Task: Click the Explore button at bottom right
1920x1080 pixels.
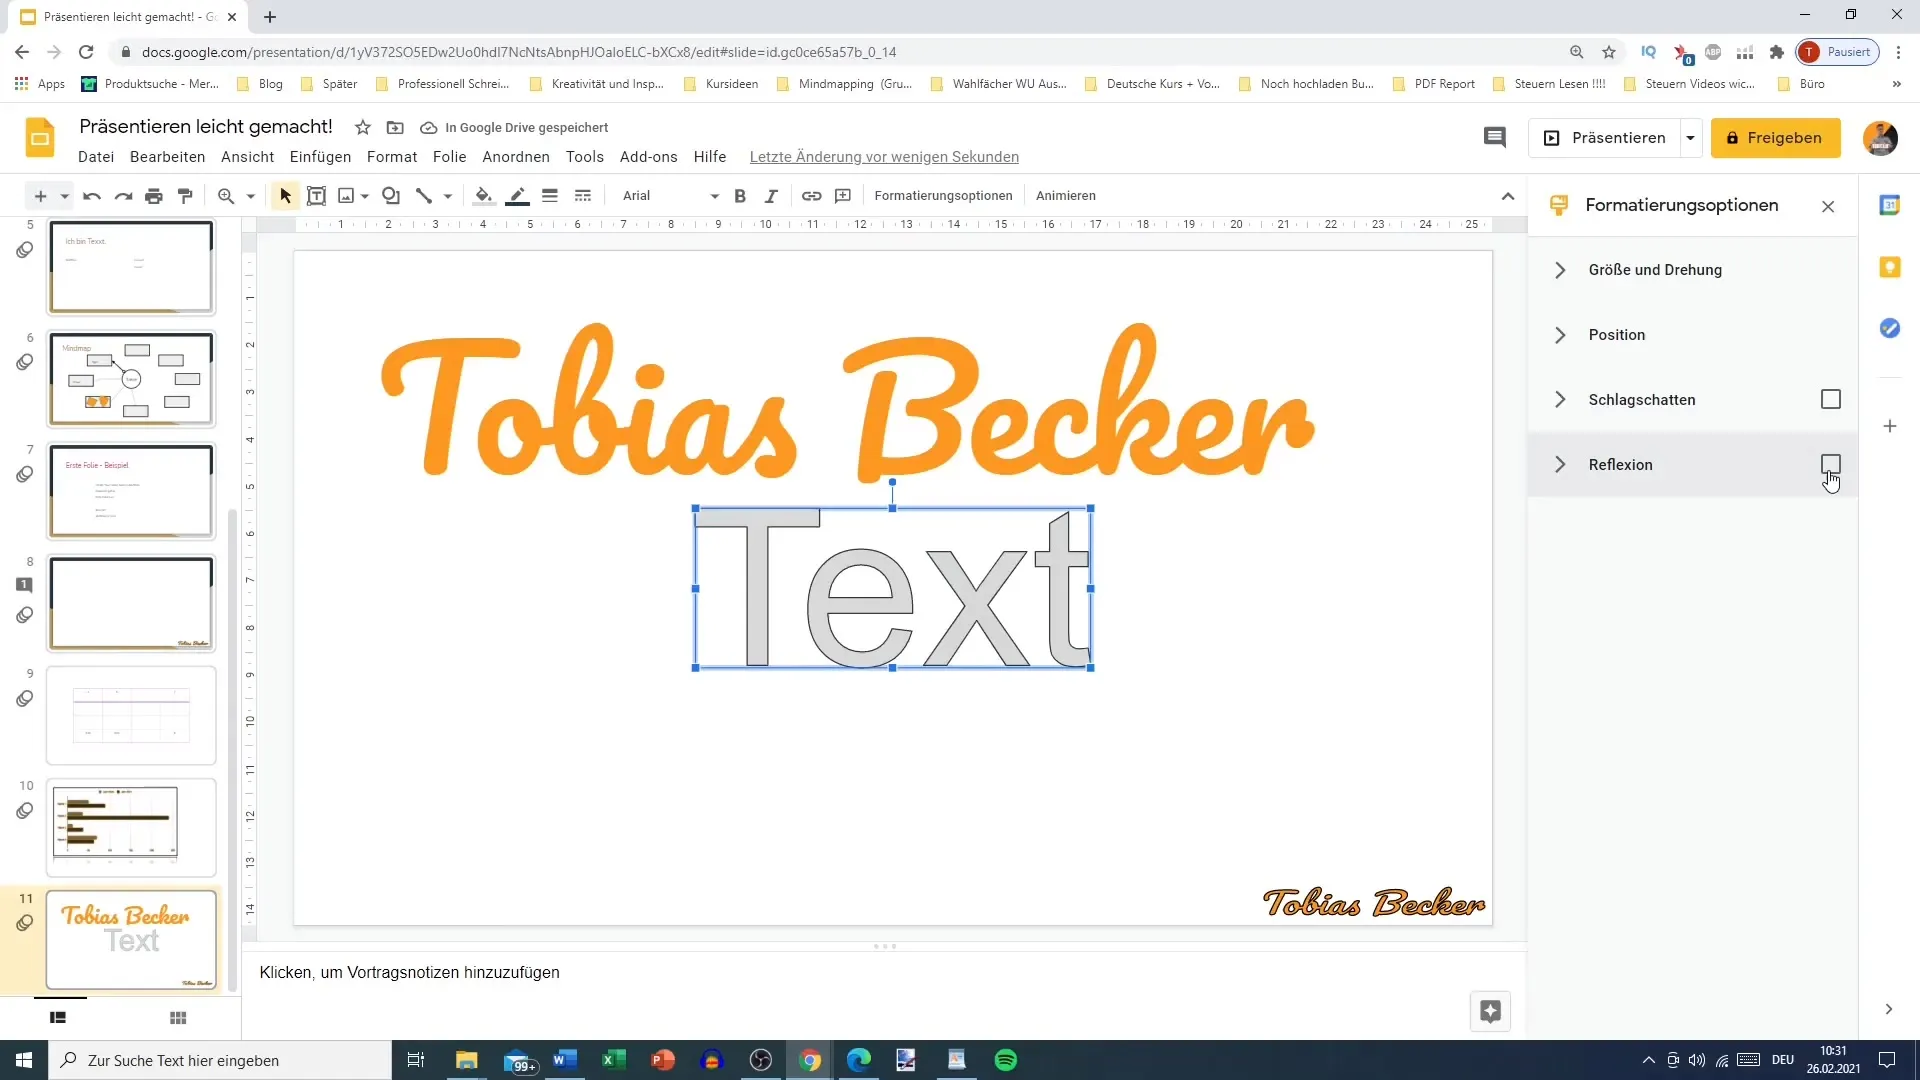Action: point(1490,1011)
